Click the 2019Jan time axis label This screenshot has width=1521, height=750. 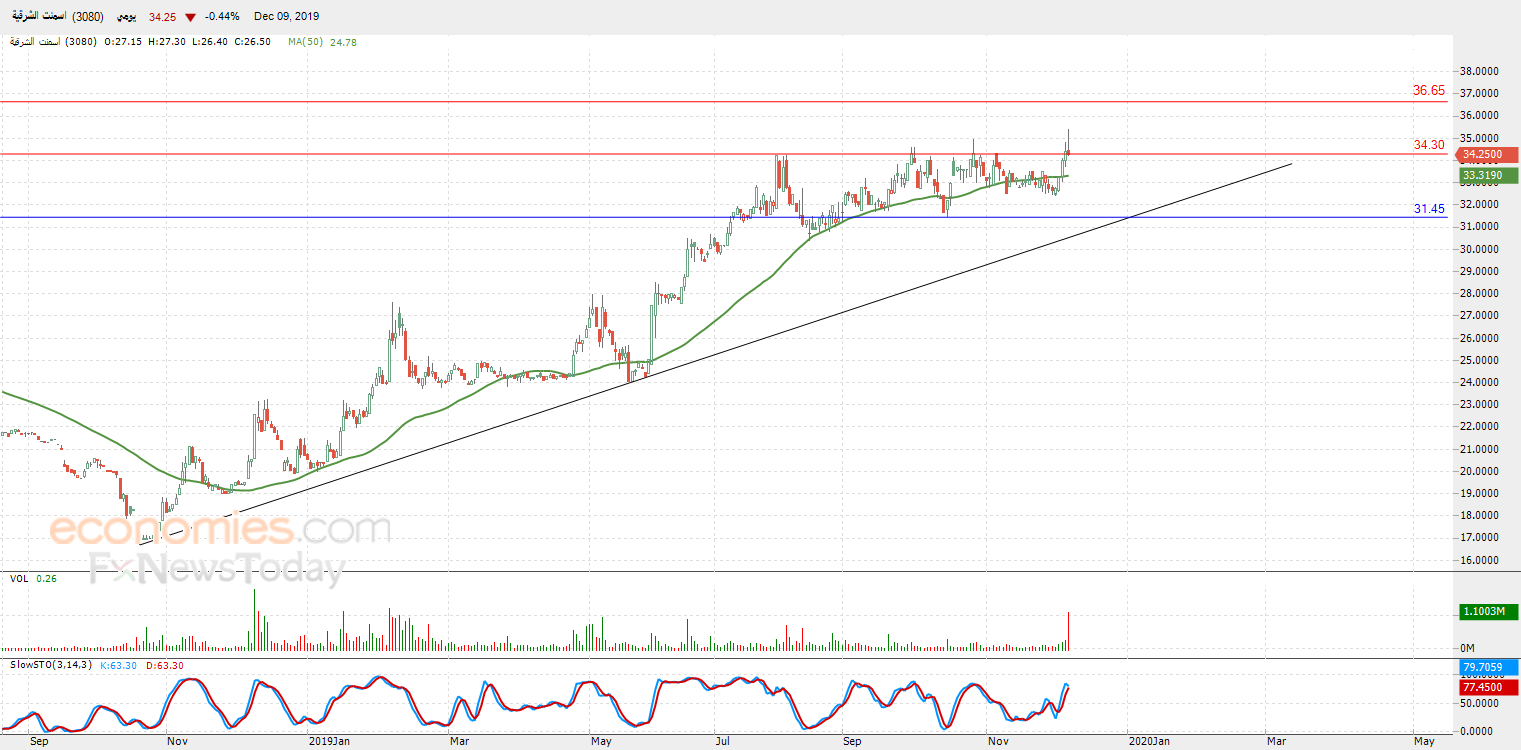[x=329, y=741]
